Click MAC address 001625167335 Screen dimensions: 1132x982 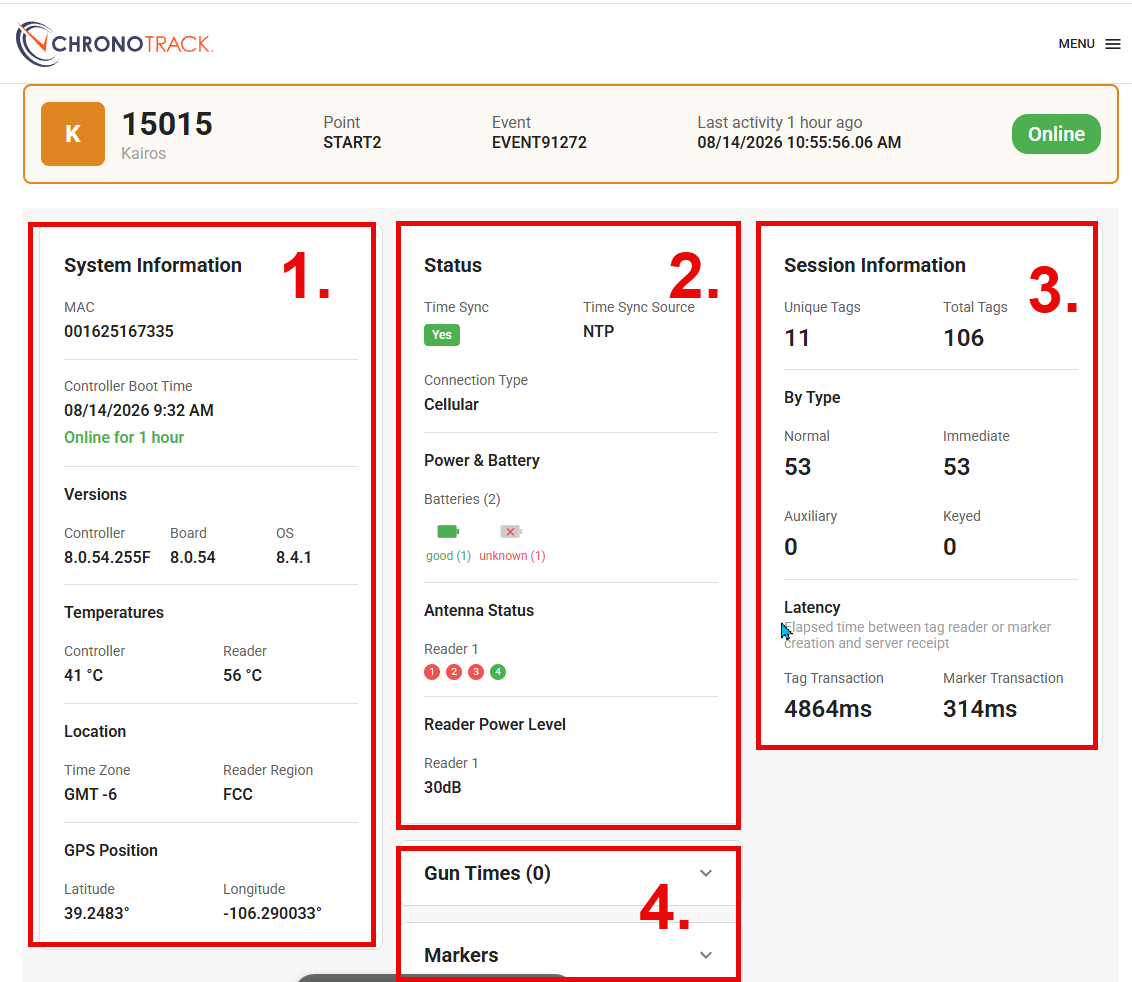coord(119,331)
